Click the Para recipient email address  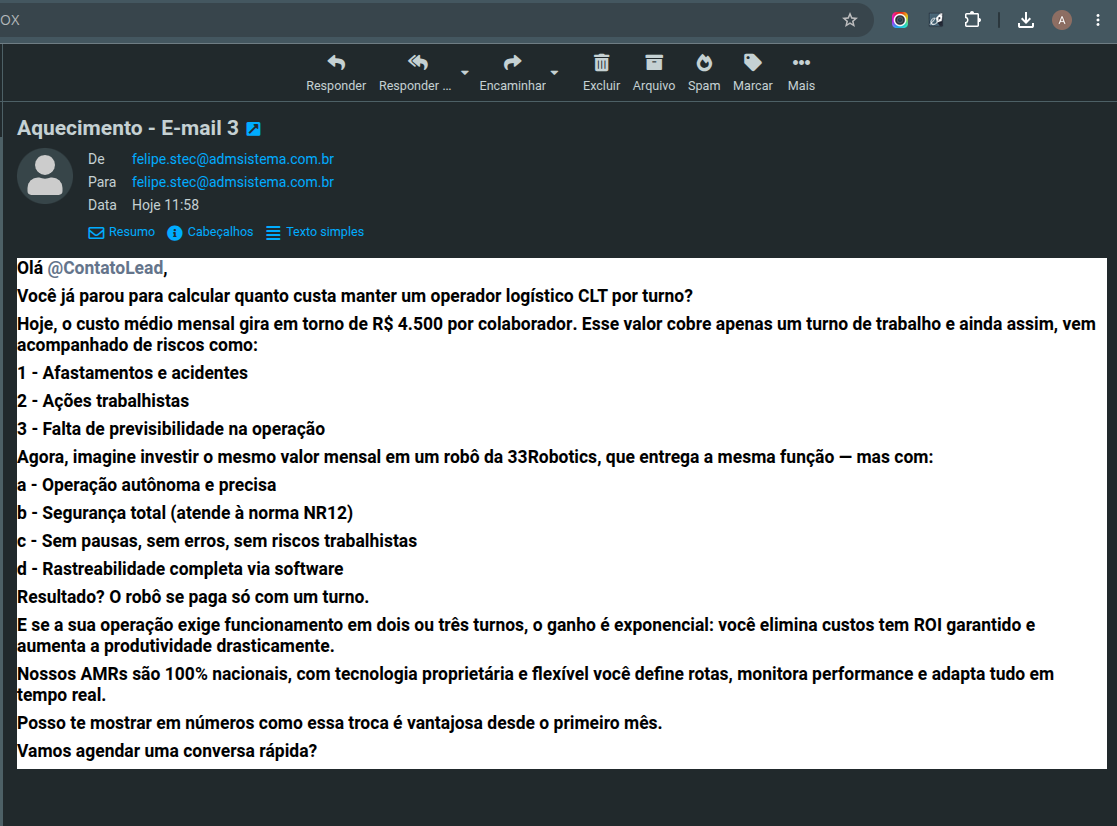point(232,182)
